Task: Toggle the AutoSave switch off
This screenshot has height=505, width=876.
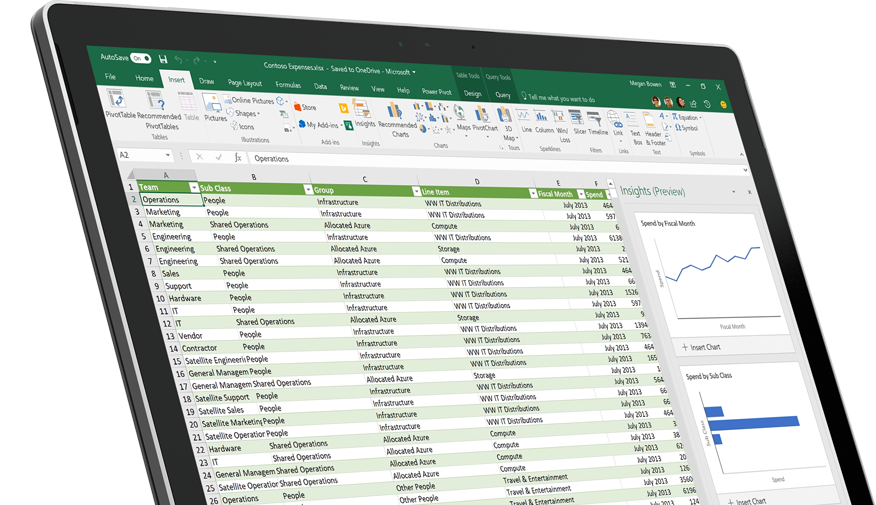Action: [140, 58]
